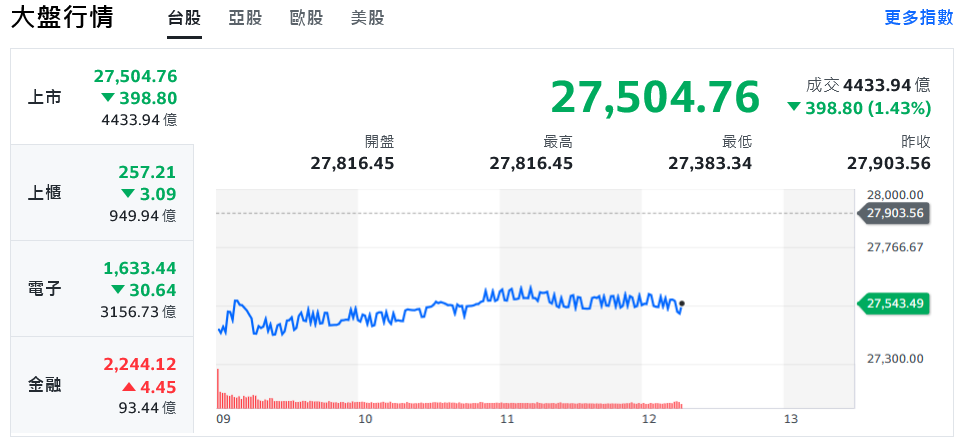957x437 pixels.
Task: Switch to the 美股 tab
Action: coord(367,18)
